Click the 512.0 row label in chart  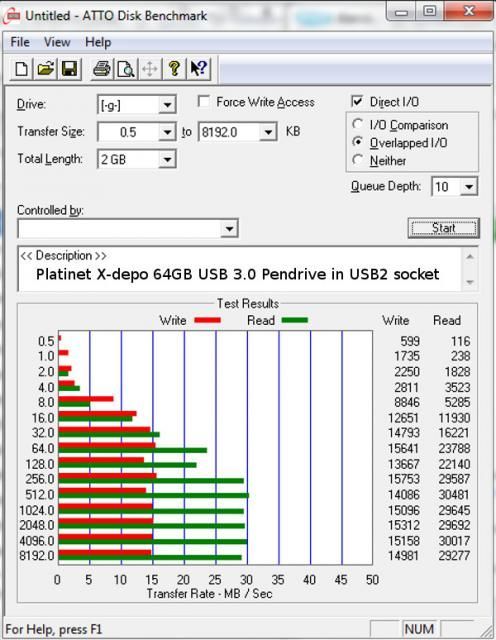click(40, 494)
